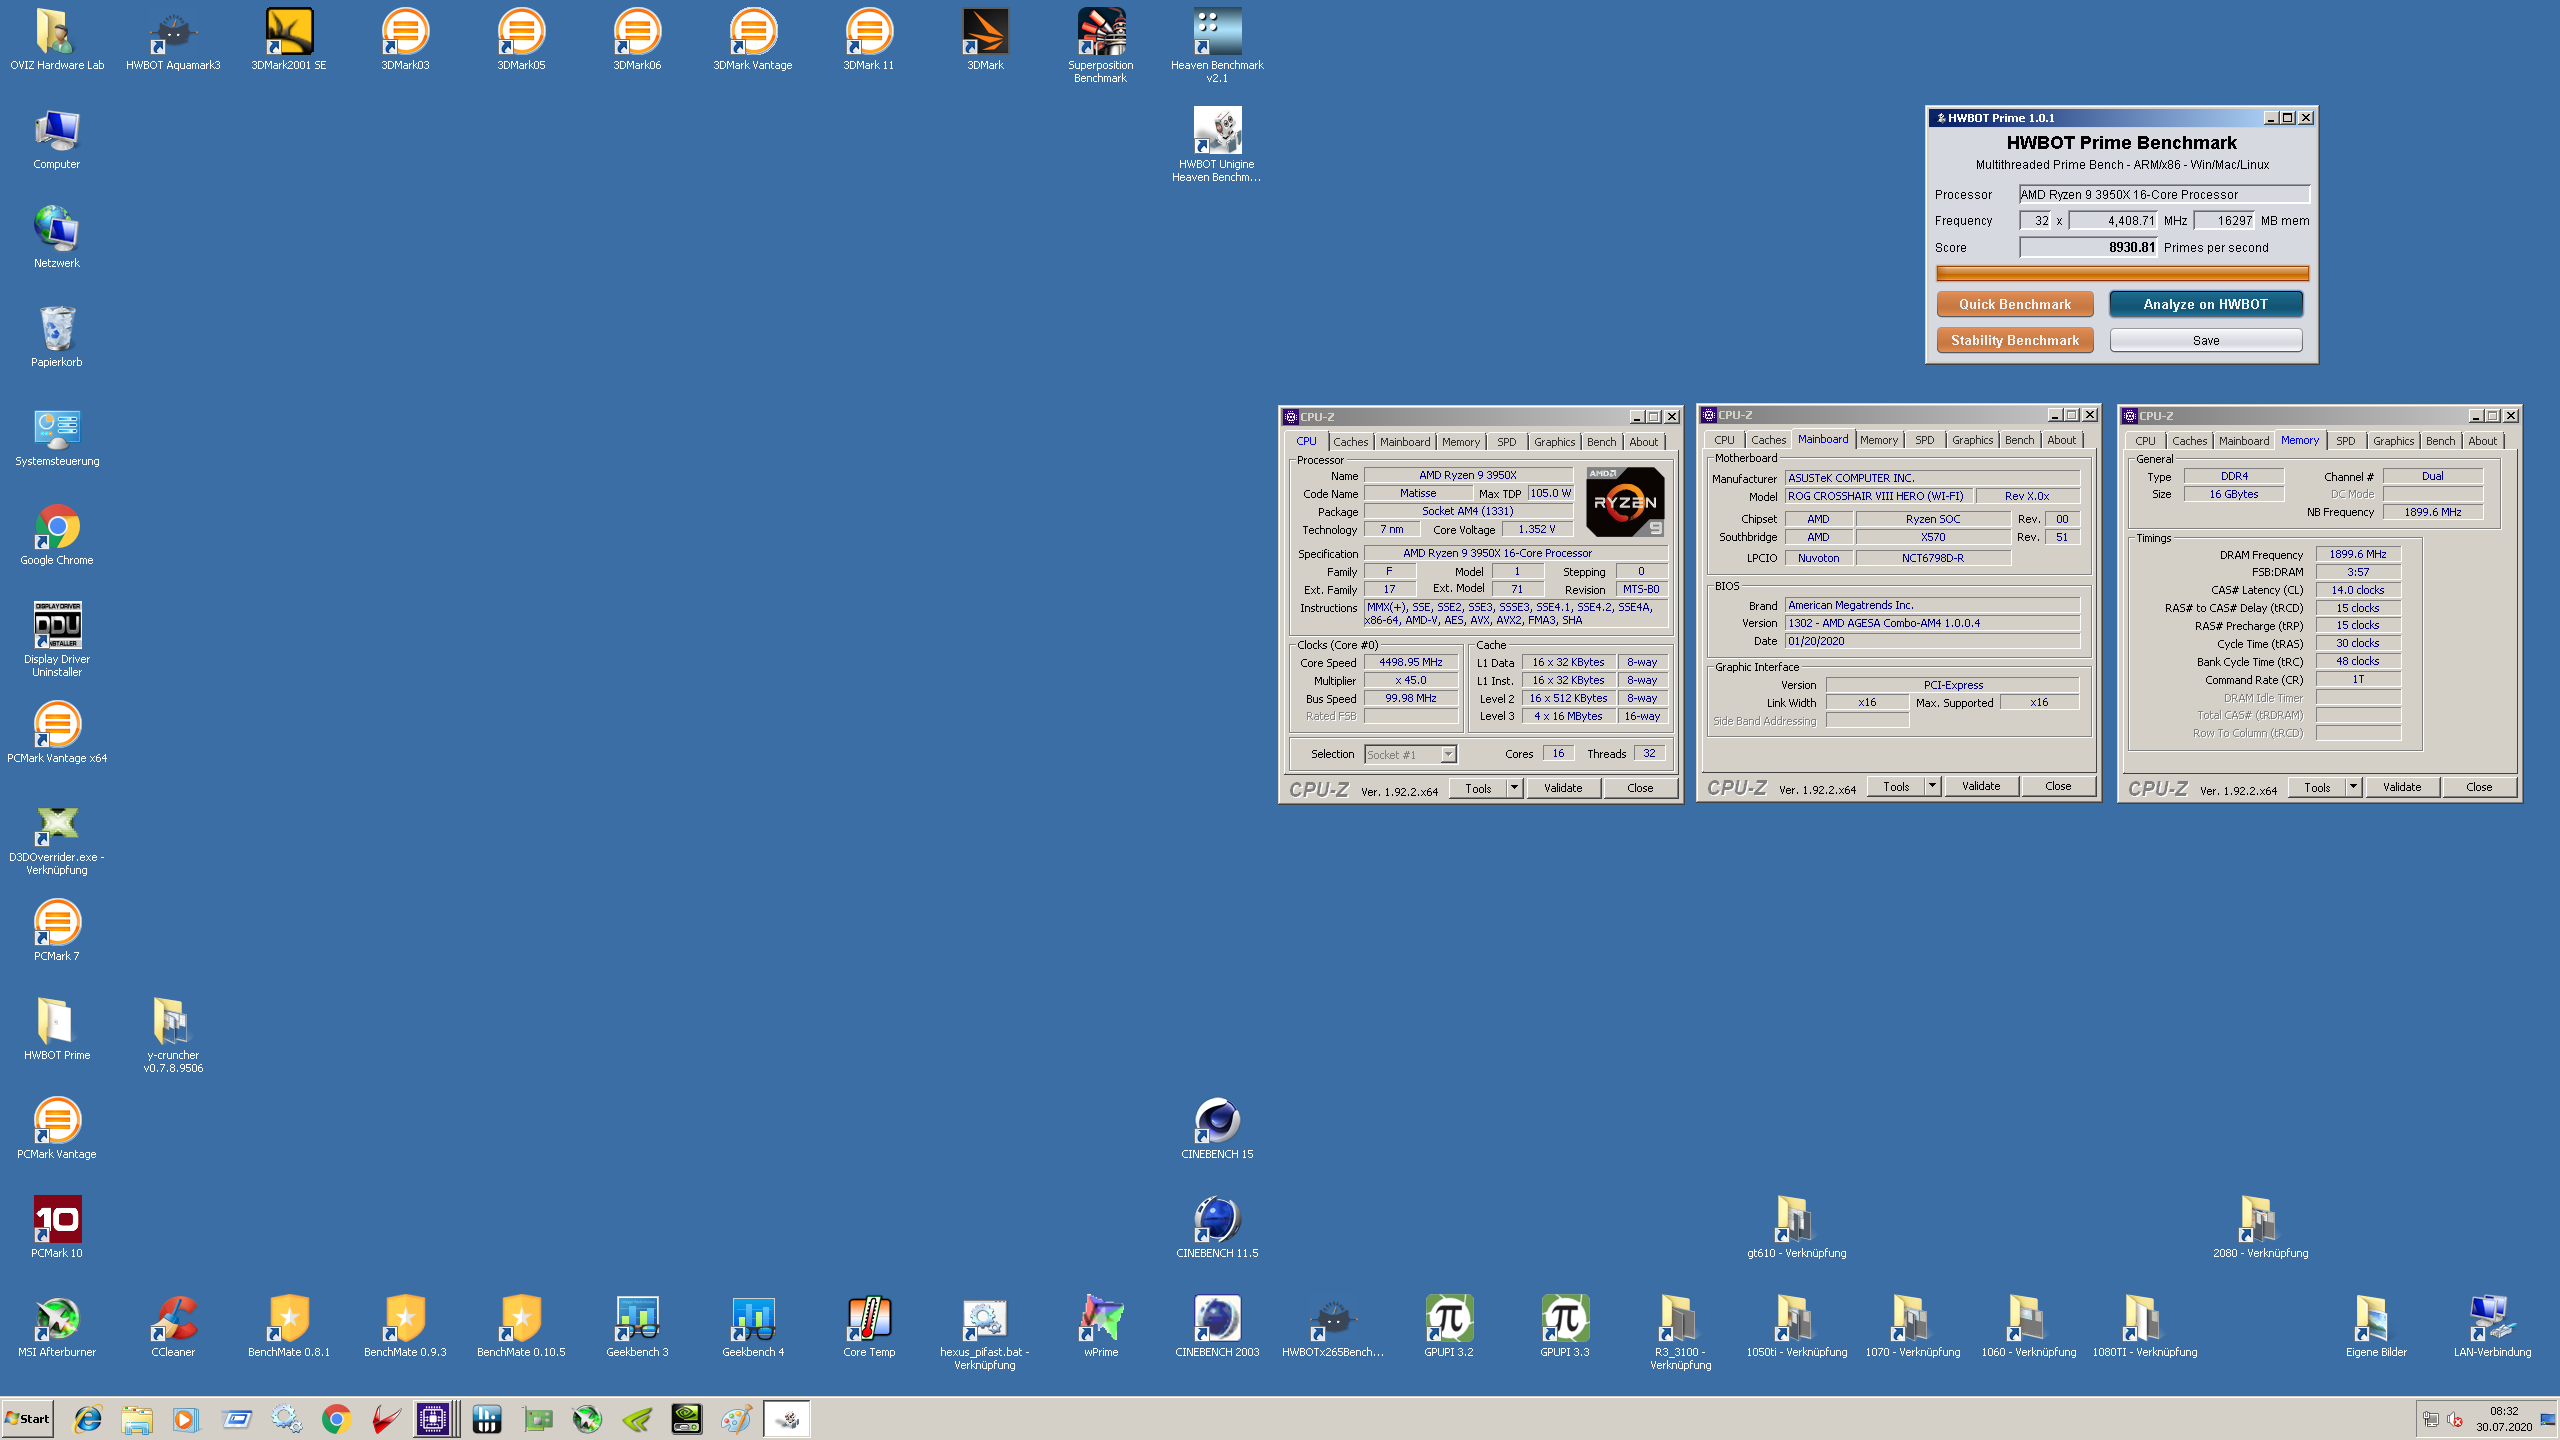
Task: Open the 3DMark03 desktop shortcut
Action: coord(405,40)
